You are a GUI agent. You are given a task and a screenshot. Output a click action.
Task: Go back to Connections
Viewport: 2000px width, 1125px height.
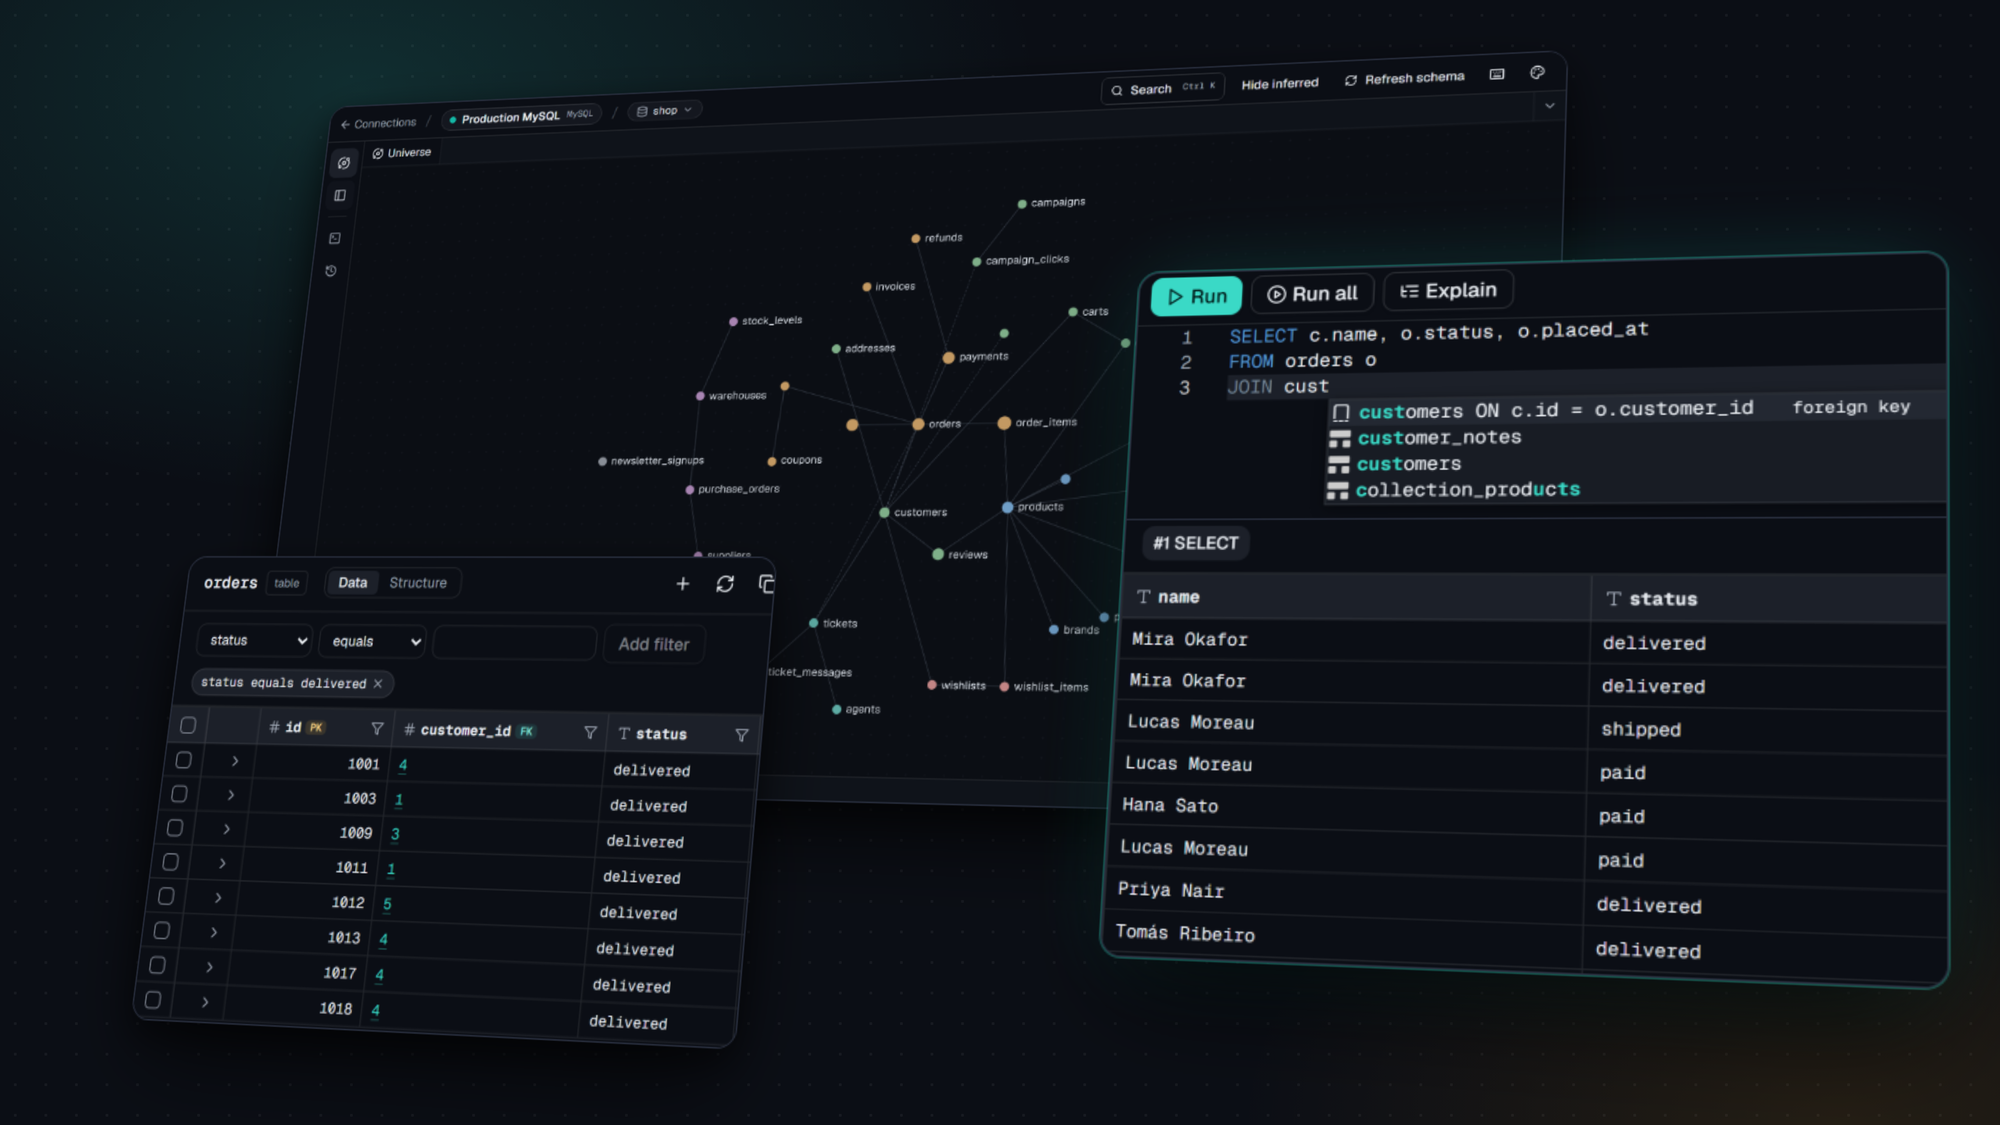pos(378,124)
